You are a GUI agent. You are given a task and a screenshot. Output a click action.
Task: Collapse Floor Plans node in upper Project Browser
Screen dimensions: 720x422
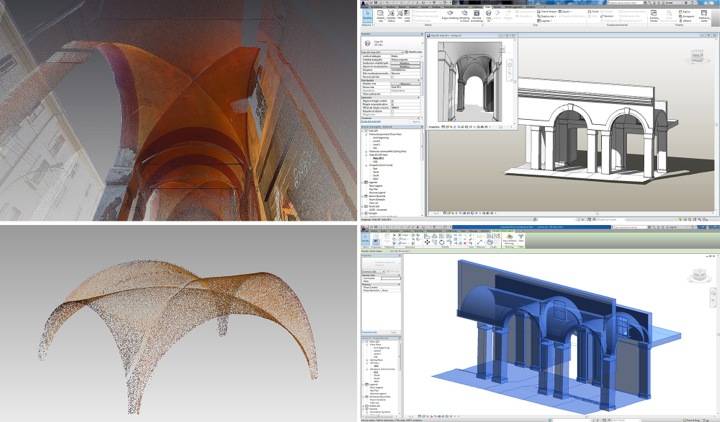click(366, 134)
